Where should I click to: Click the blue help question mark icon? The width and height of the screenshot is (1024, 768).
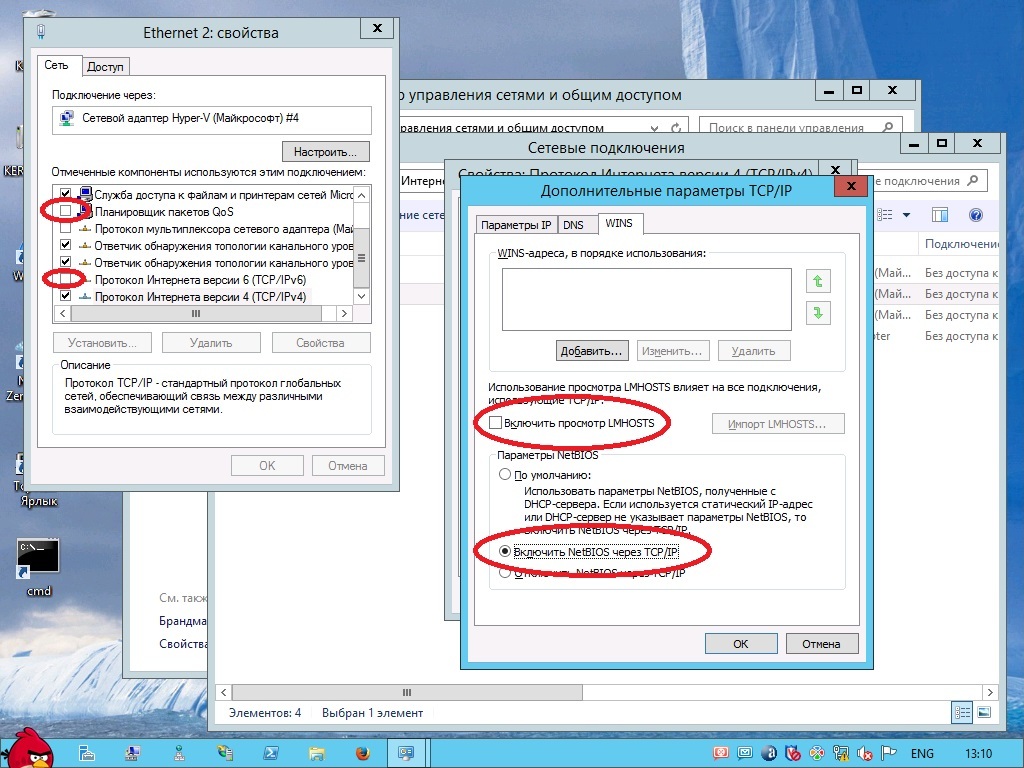tap(975, 215)
